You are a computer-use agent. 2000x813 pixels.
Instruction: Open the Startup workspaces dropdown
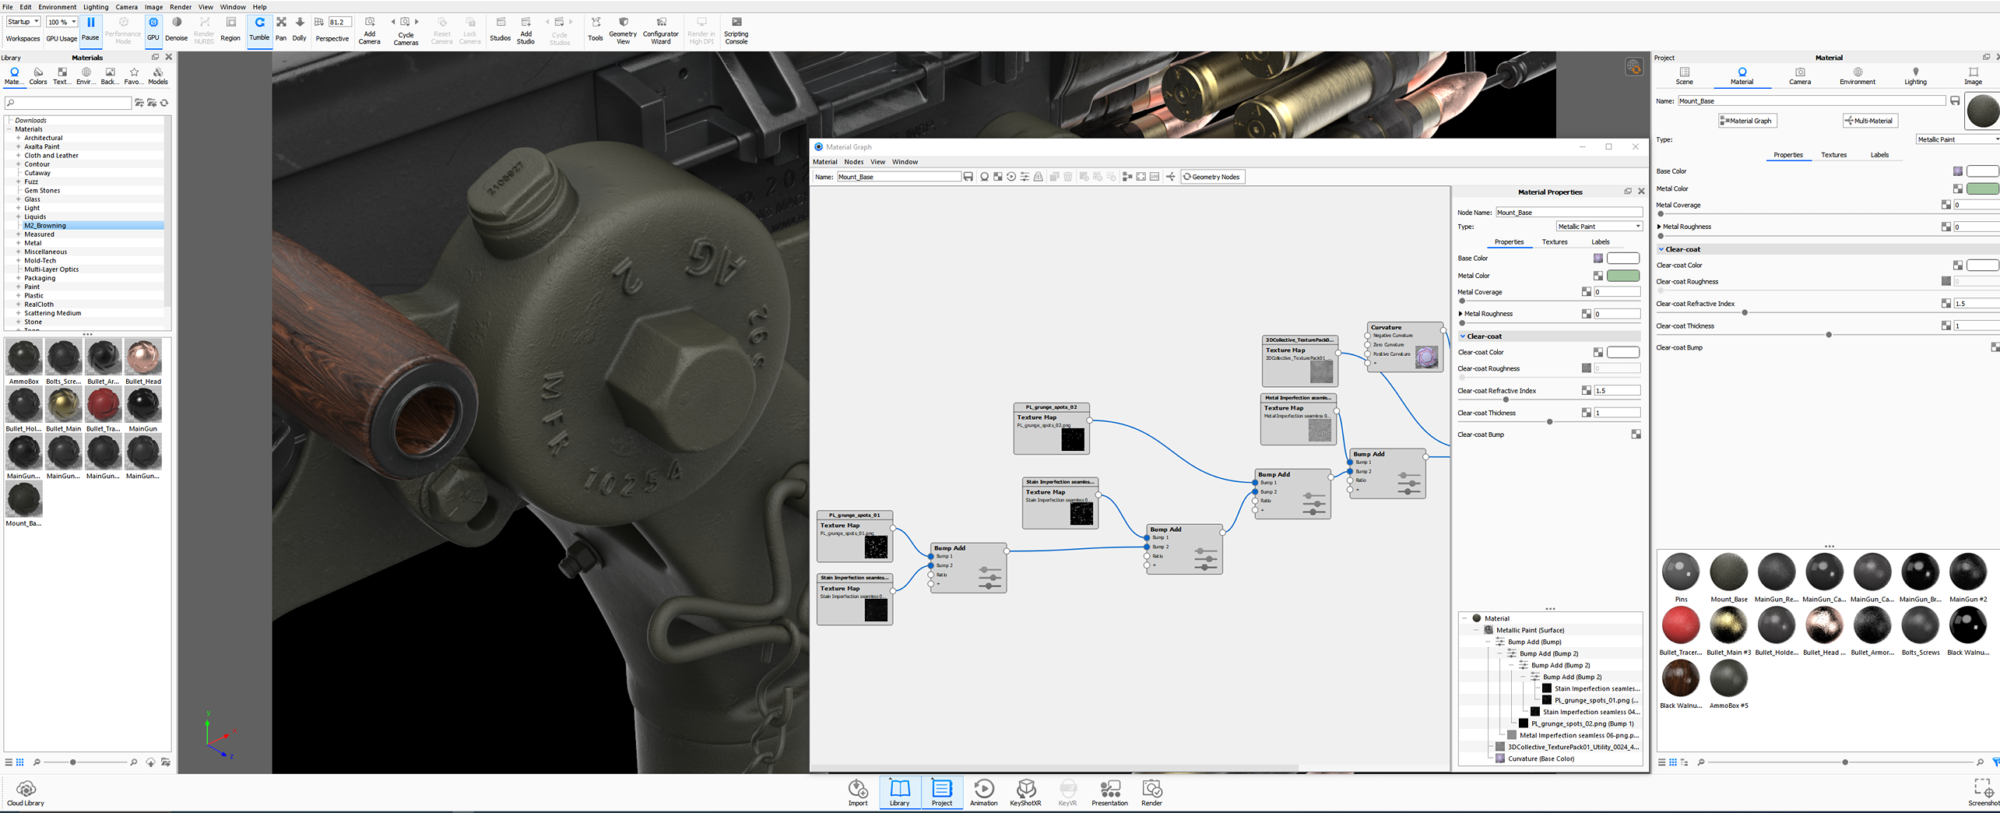pyautogui.click(x=23, y=22)
